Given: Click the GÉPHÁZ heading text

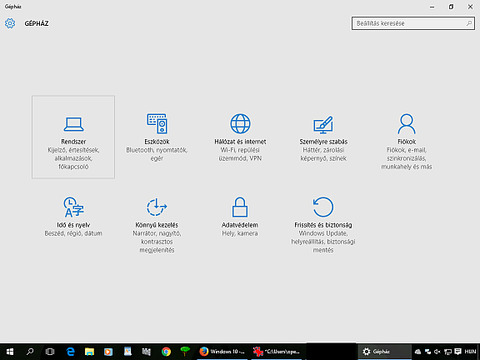Looking at the screenshot, I should (36, 23).
